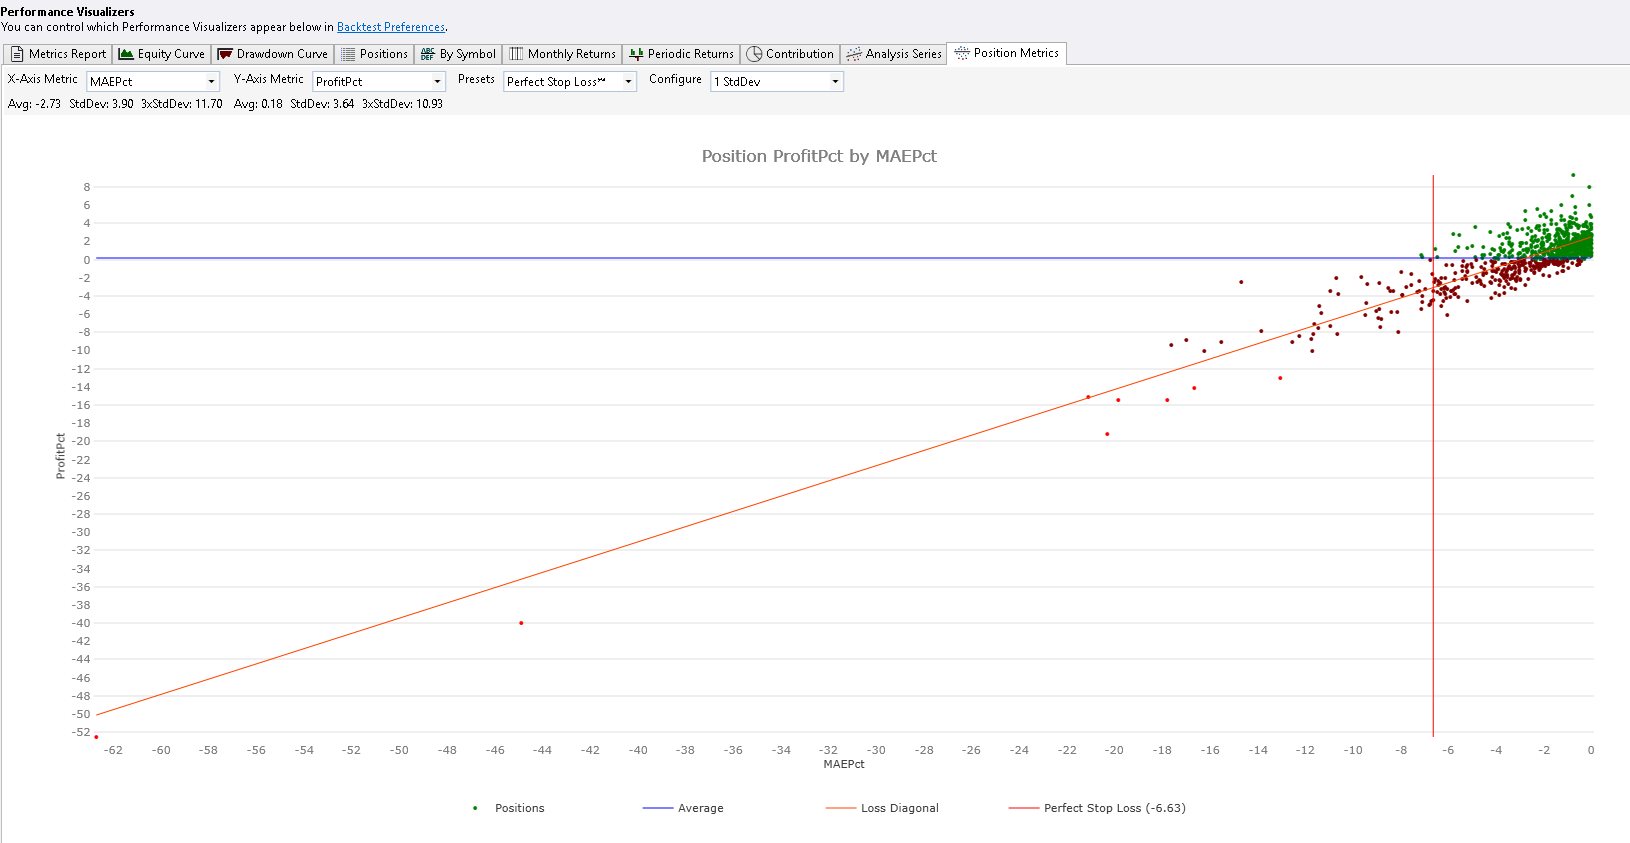Select the Position Metrics tab
1630x843 pixels.
coord(1008,53)
